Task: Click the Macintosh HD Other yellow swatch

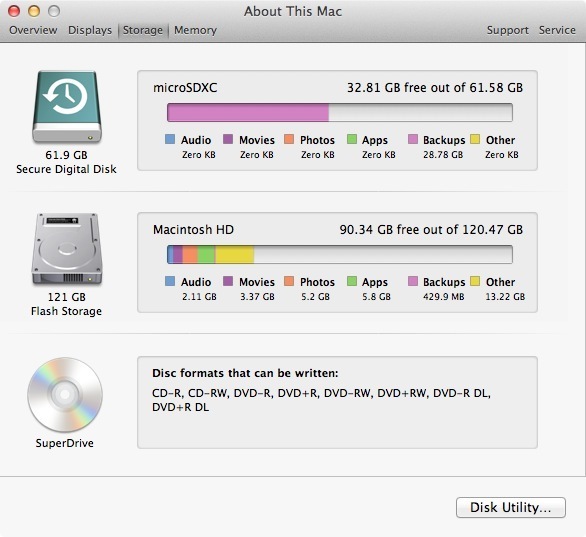Action: click(x=475, y=281)
